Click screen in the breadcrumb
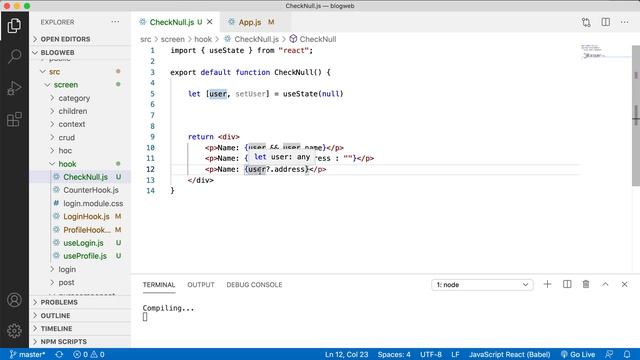The image size is (640, 360). pos(173,39)
